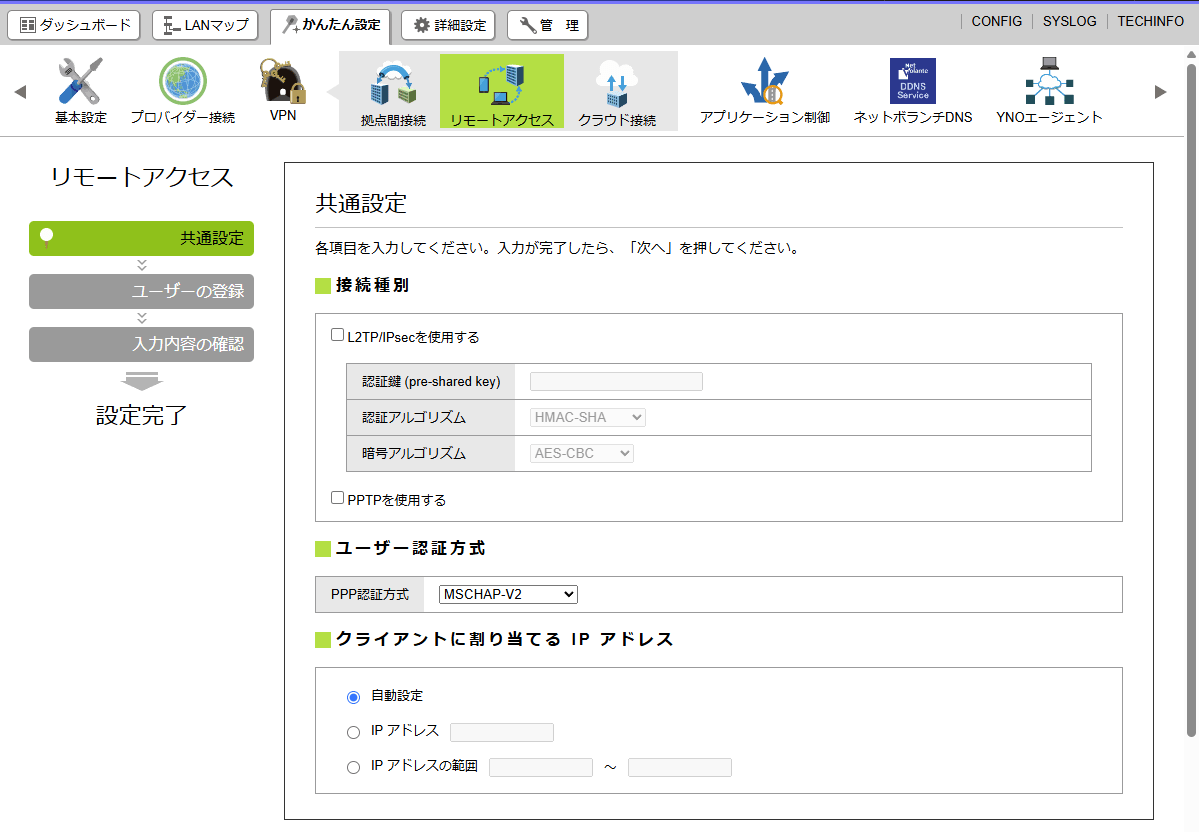Click the 接続種別 section heading

point(372,285)
